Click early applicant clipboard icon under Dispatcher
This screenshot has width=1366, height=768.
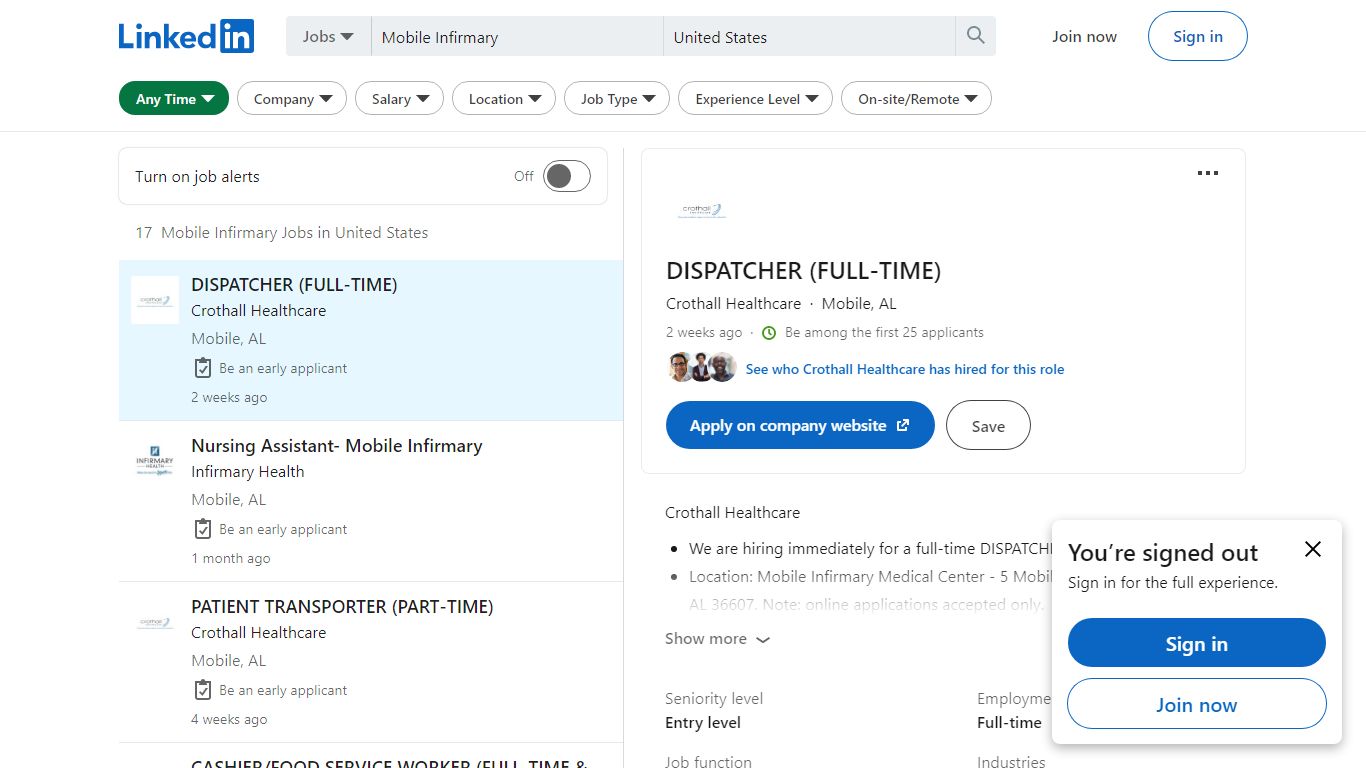point(202,368)
